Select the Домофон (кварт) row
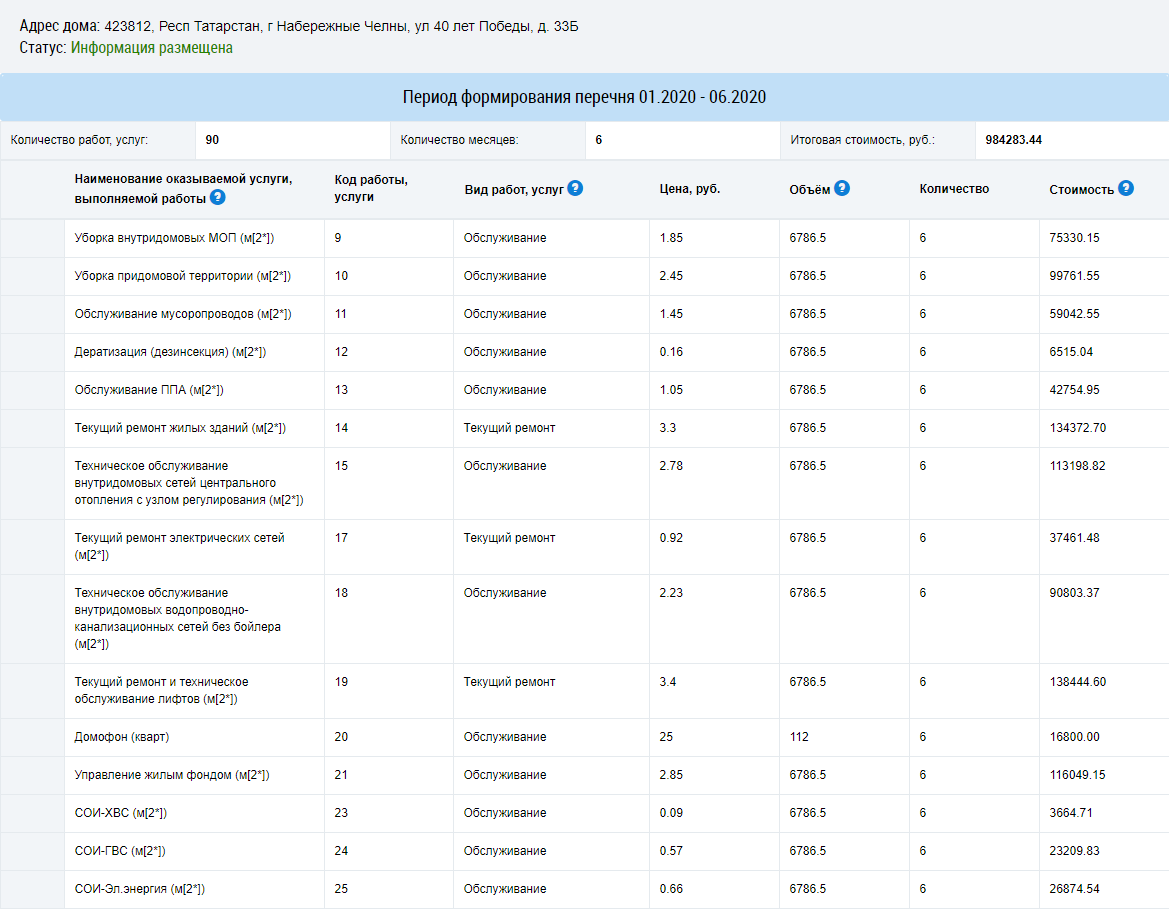 (x=584, y=737)
